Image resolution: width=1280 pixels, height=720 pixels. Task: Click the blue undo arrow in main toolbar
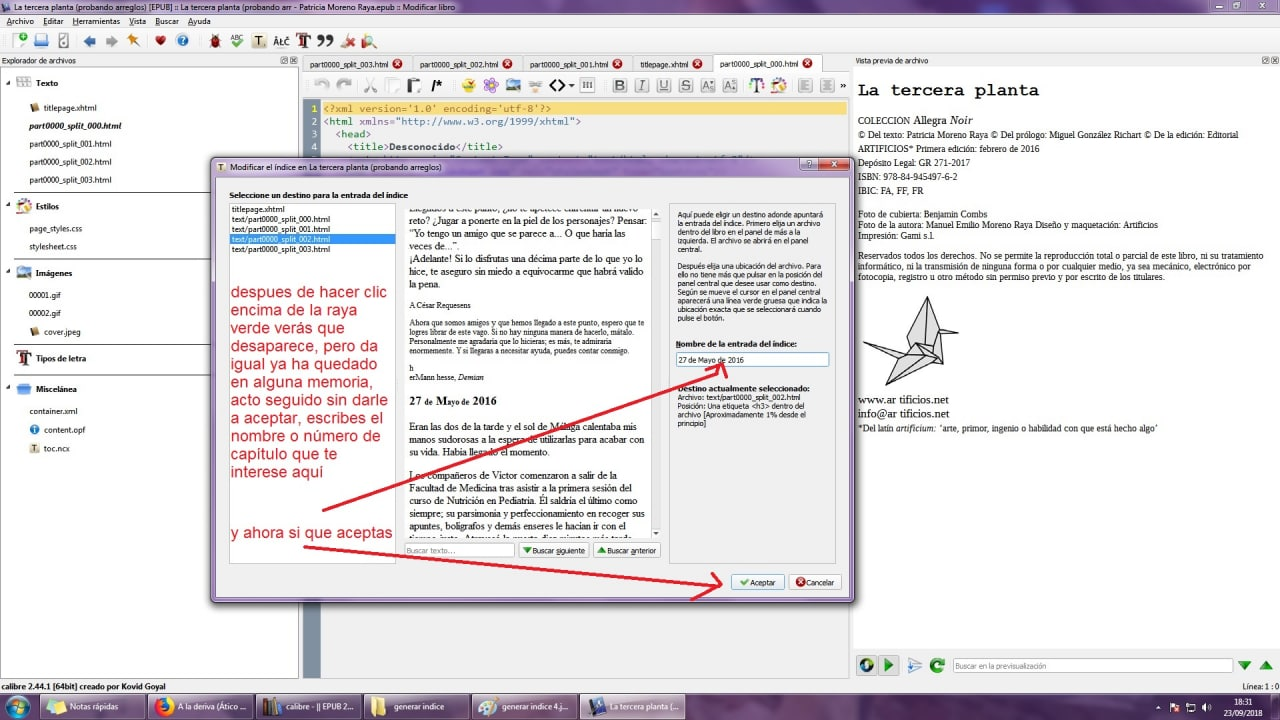pos(90,41)
